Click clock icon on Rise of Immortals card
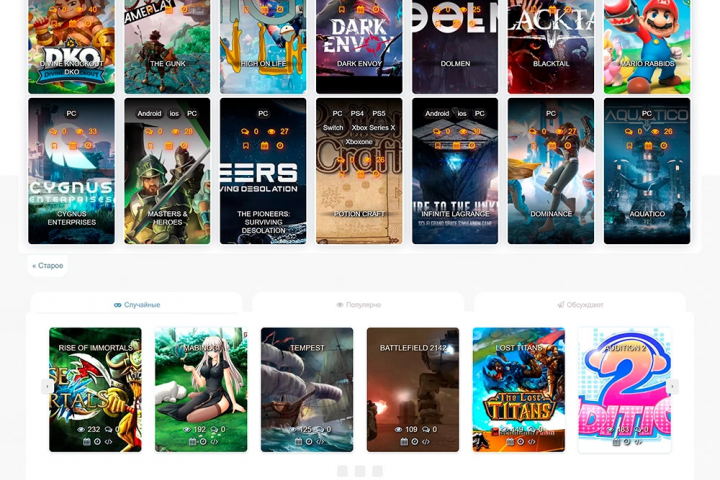Image resolution: width=720 pixels, height=480 pixels. coord(97,442)
